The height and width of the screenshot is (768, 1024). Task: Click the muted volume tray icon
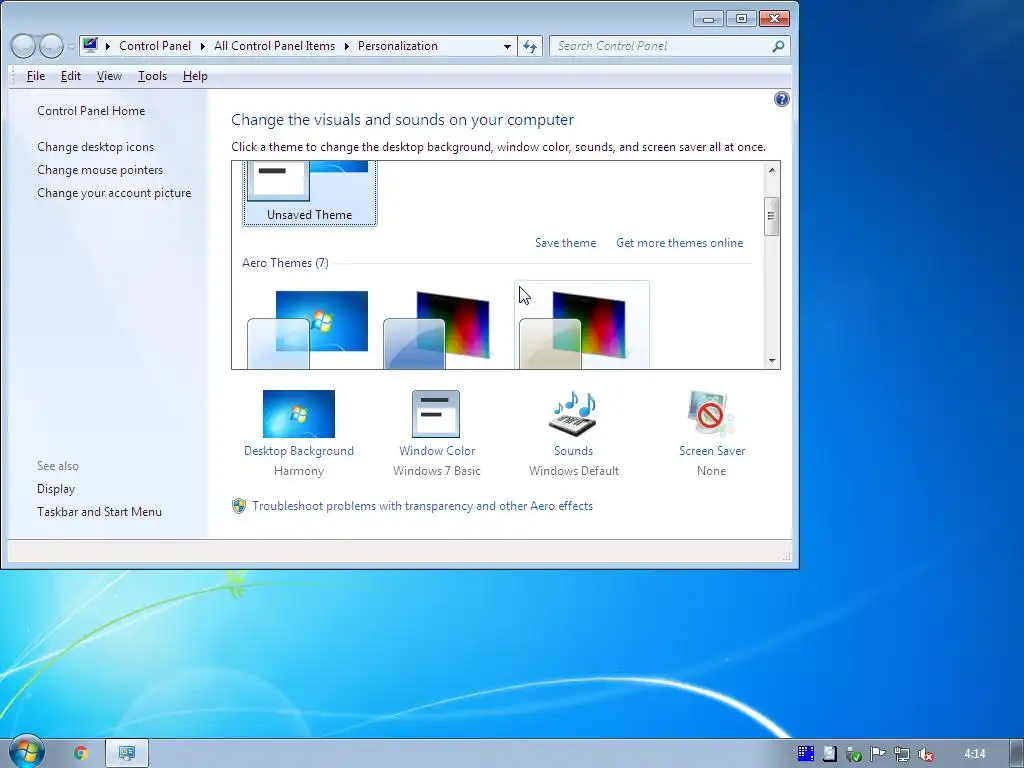click(925, 754)
